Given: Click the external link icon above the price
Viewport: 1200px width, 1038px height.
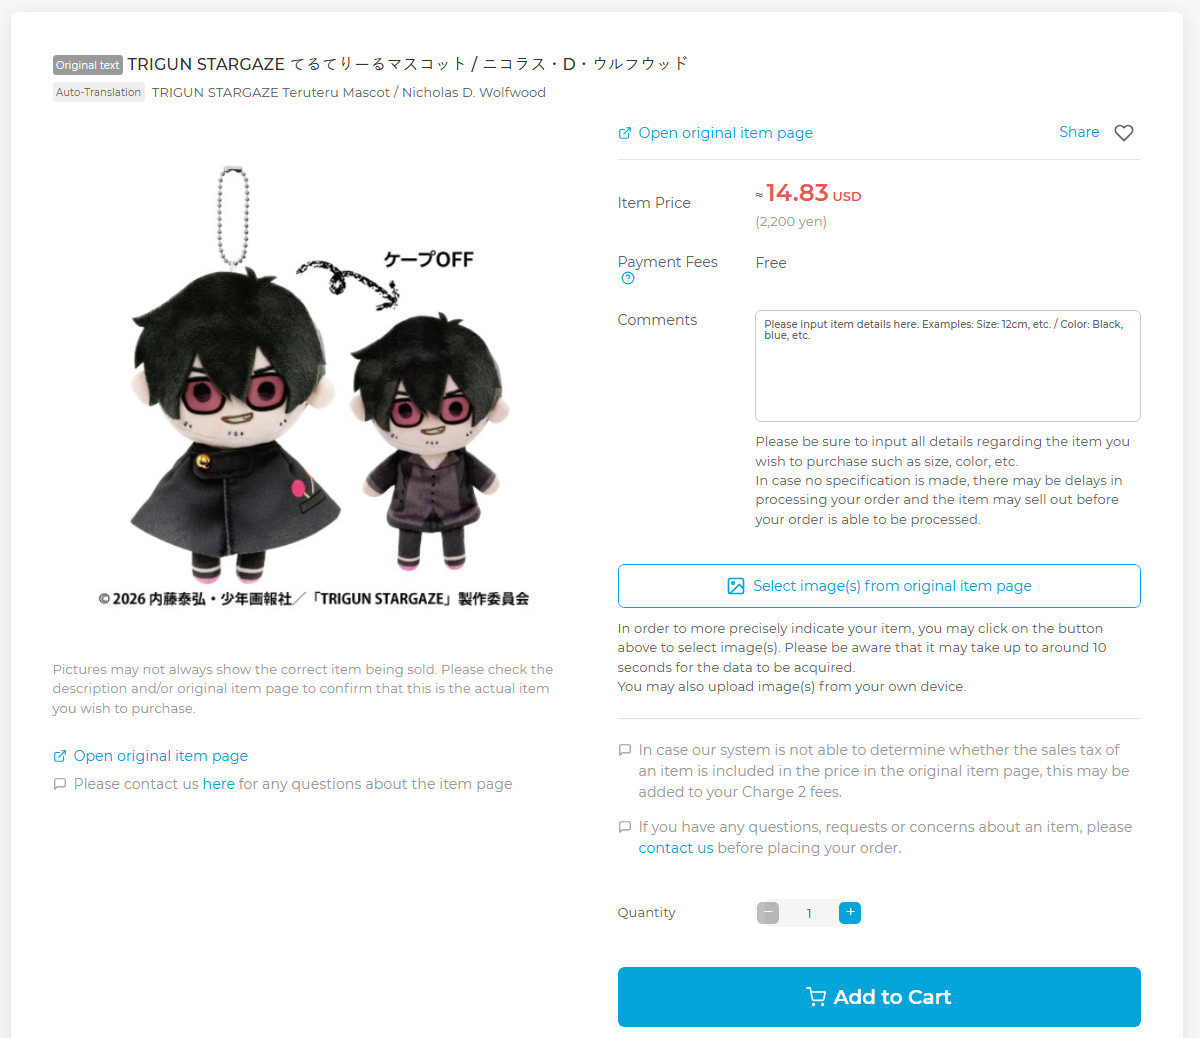Looking at the screenshot, I should coord(625,133).
